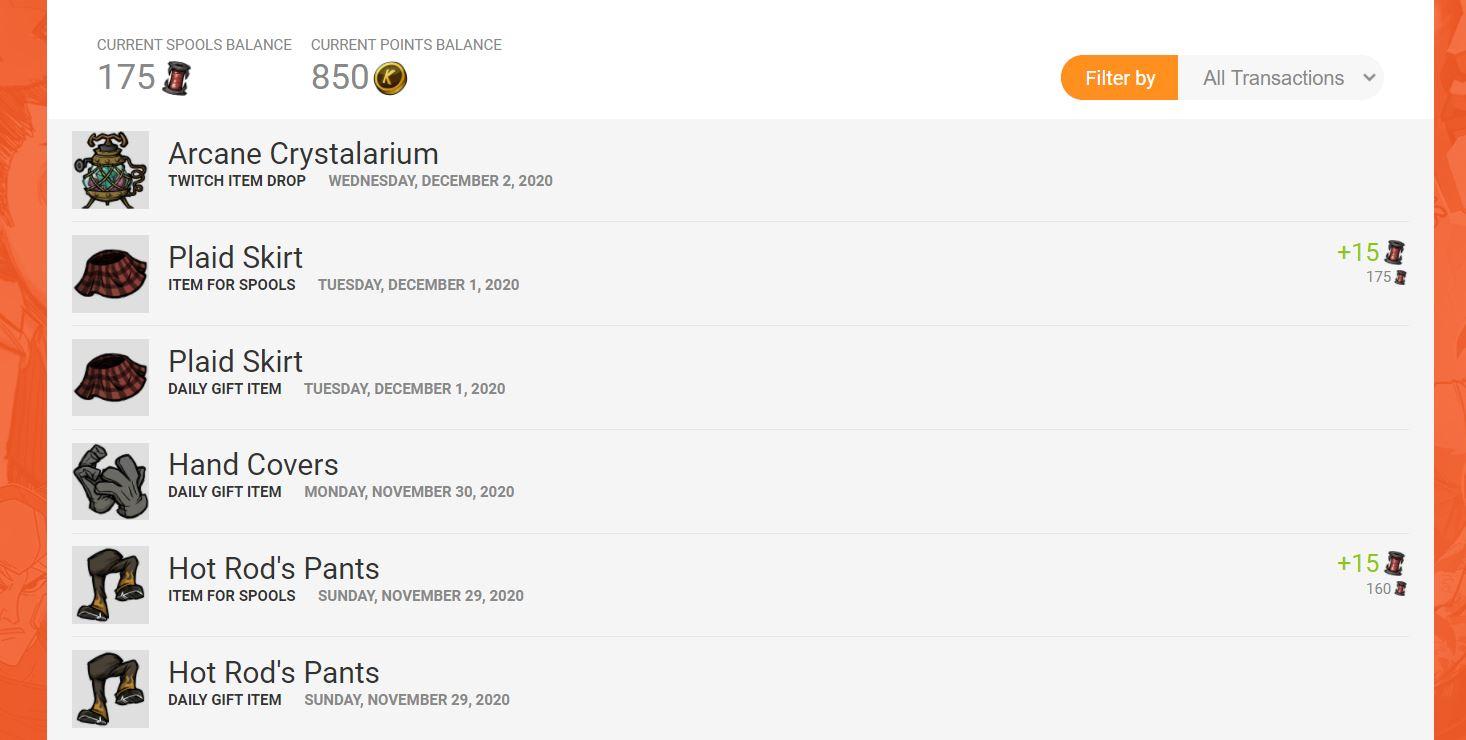The width and height of the screenshot is (1466, 740).
Task: Click the Filter by orange button
Action: click(1119, 78)
